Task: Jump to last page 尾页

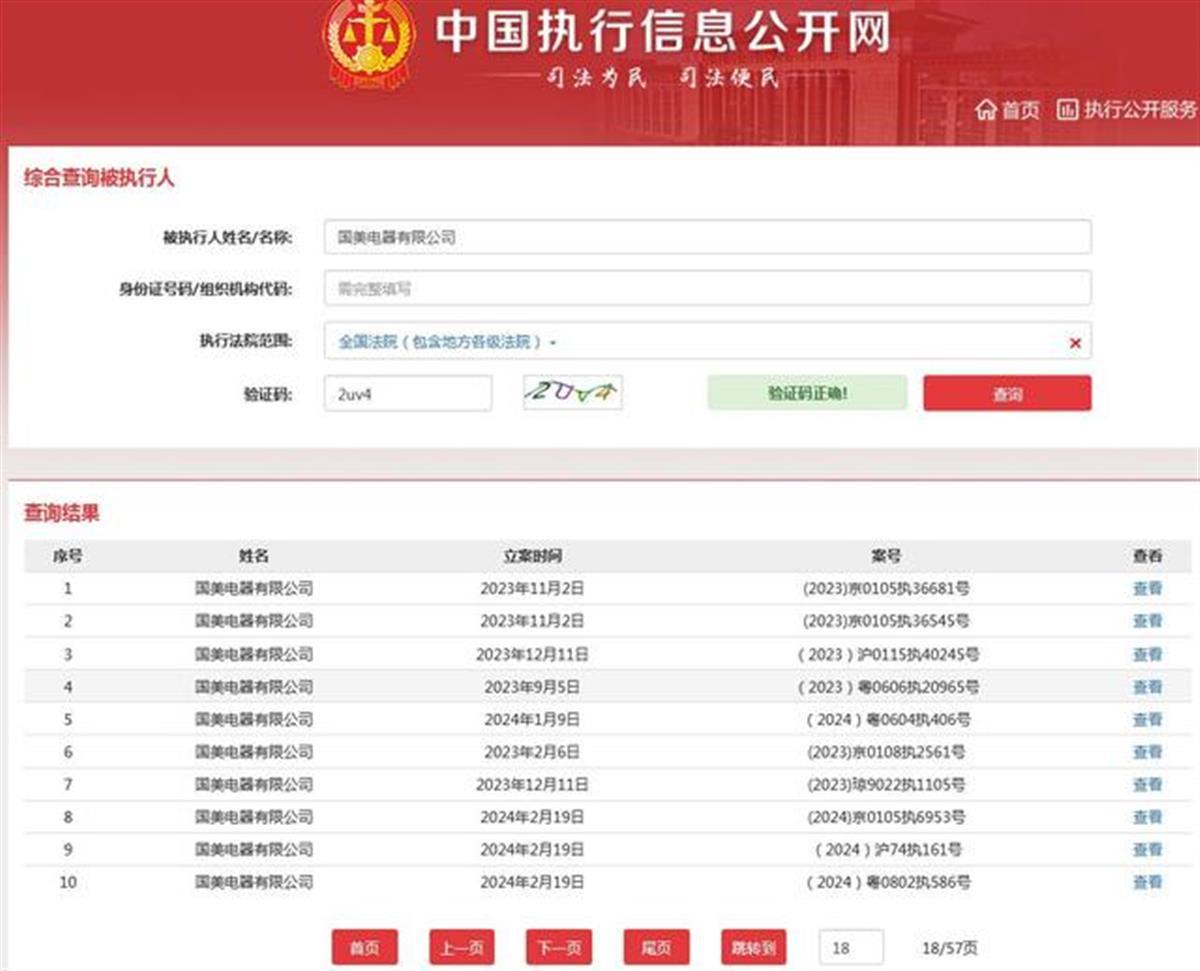Action: tap(656, 947)
